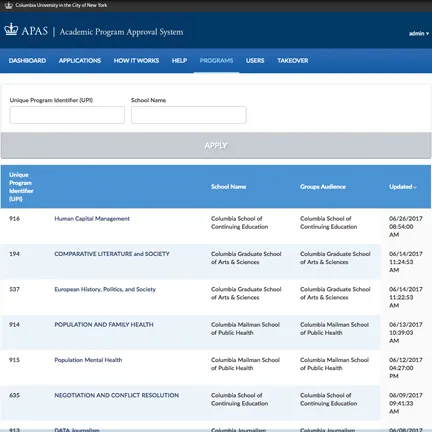Click UPI value 194
This screenshot has height=432, width=432.
click(14, 254)
